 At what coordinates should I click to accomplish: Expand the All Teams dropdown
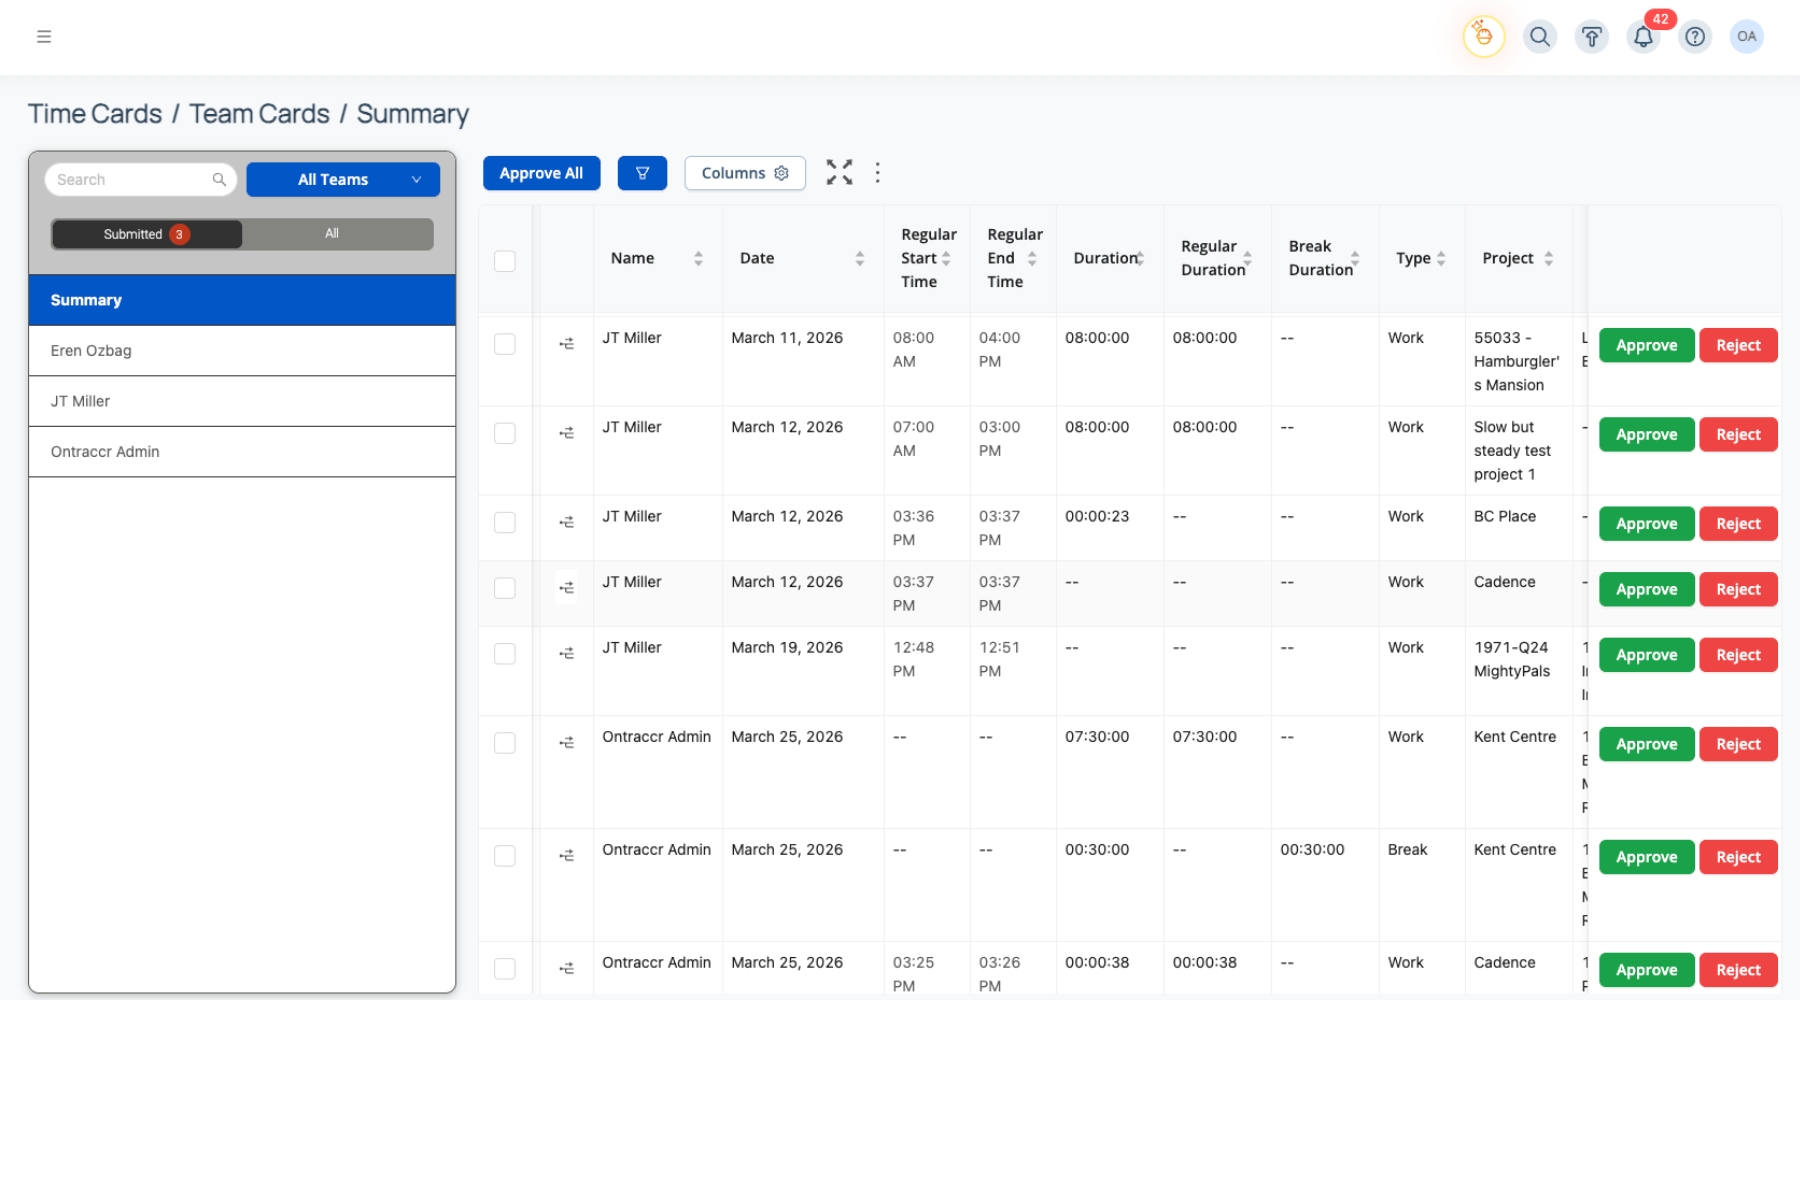coord(343,180)
